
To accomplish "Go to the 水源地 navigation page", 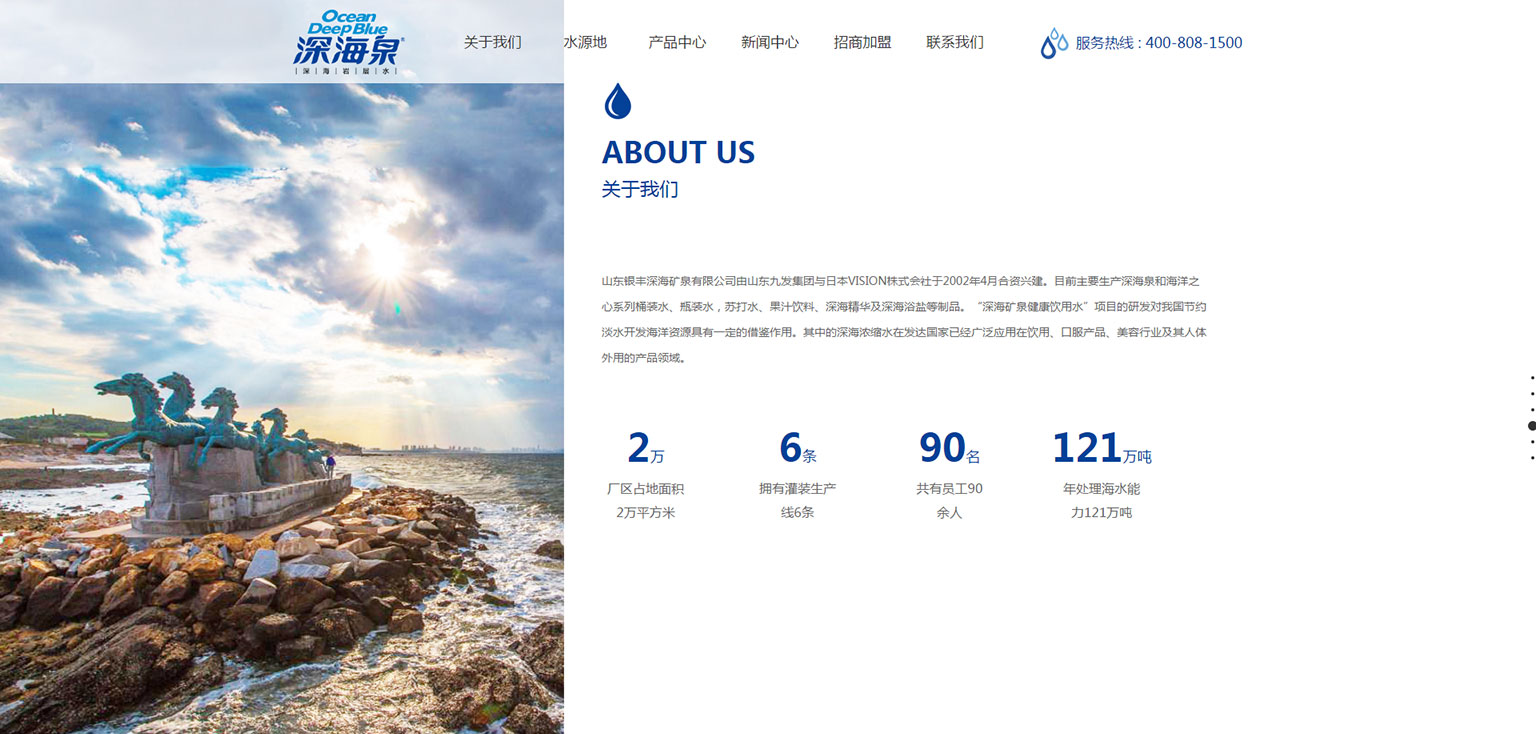I will tap(585, 42).
